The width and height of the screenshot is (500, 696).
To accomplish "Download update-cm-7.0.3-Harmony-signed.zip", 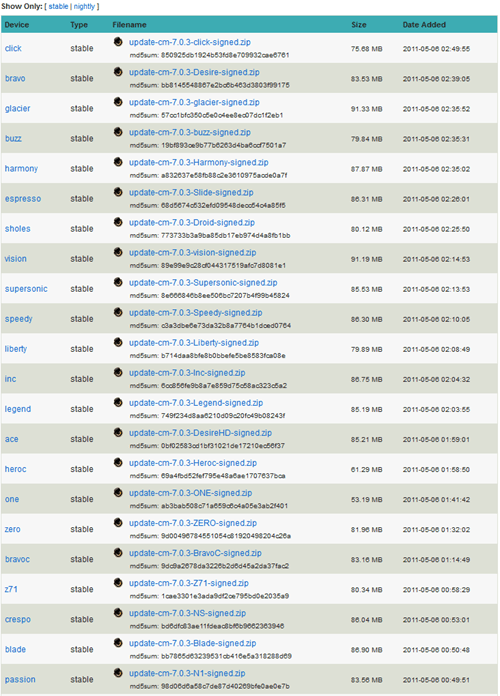I will tap(198, 162).
